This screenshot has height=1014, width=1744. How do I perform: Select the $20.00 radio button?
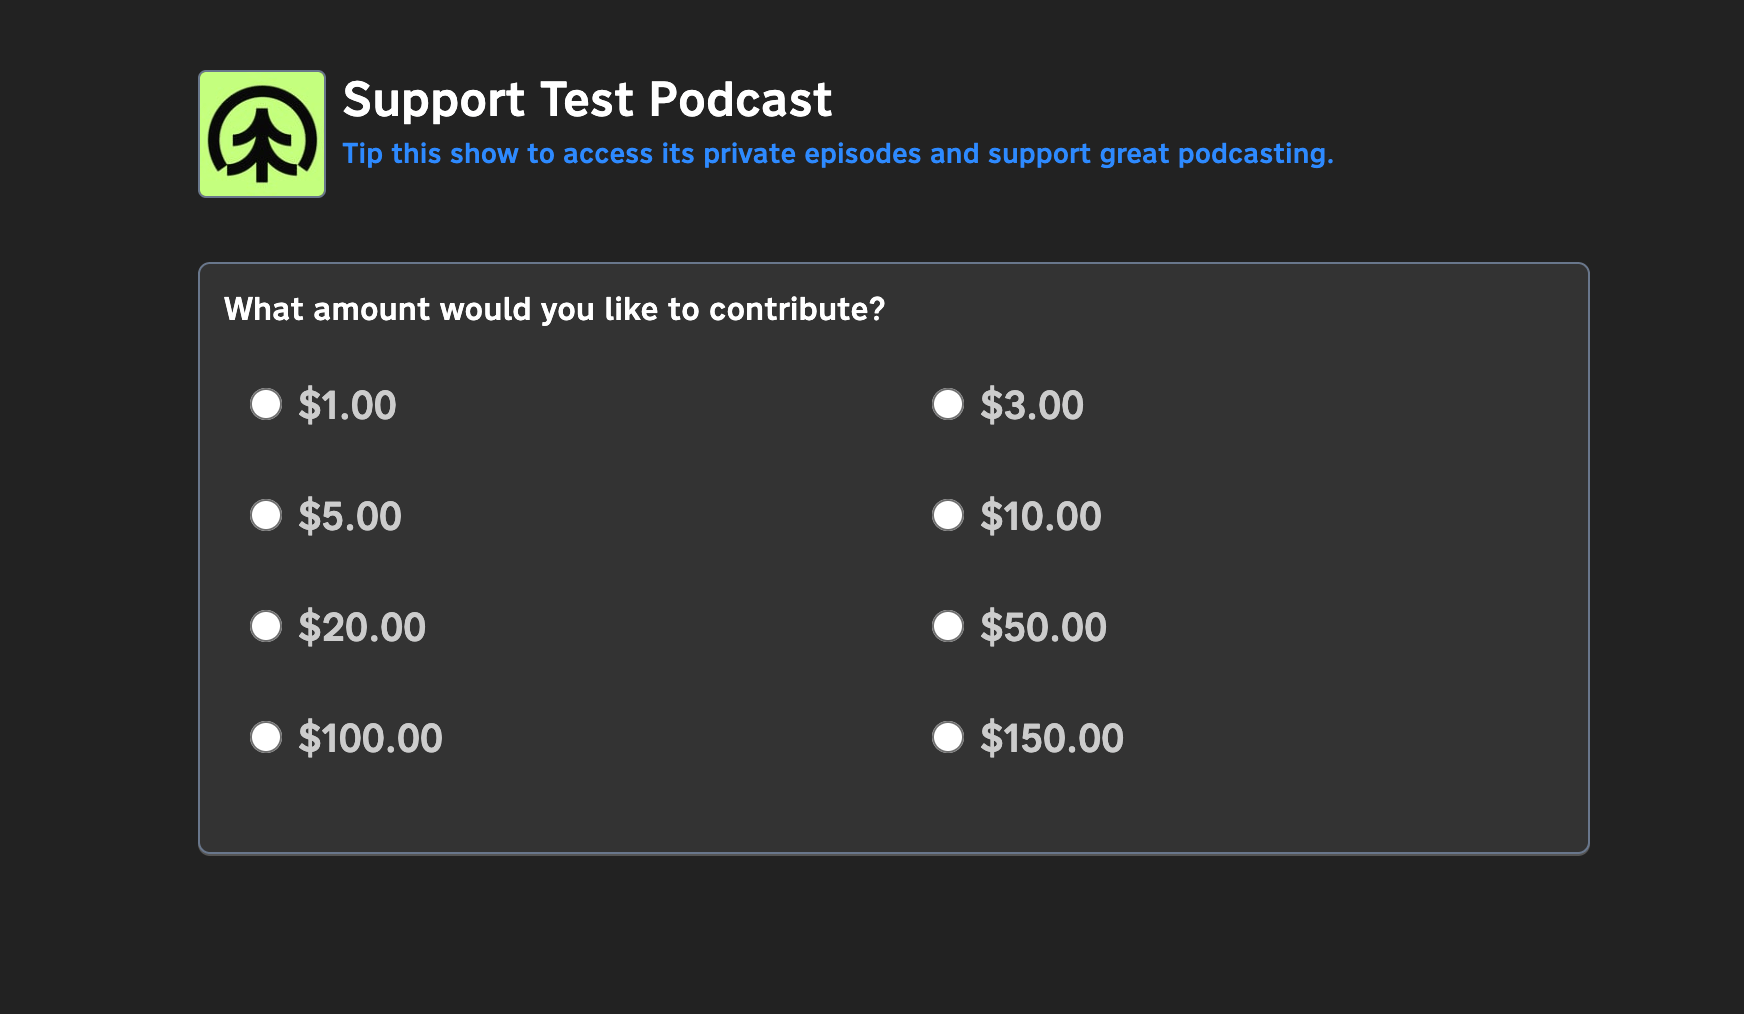pos(265,626)
